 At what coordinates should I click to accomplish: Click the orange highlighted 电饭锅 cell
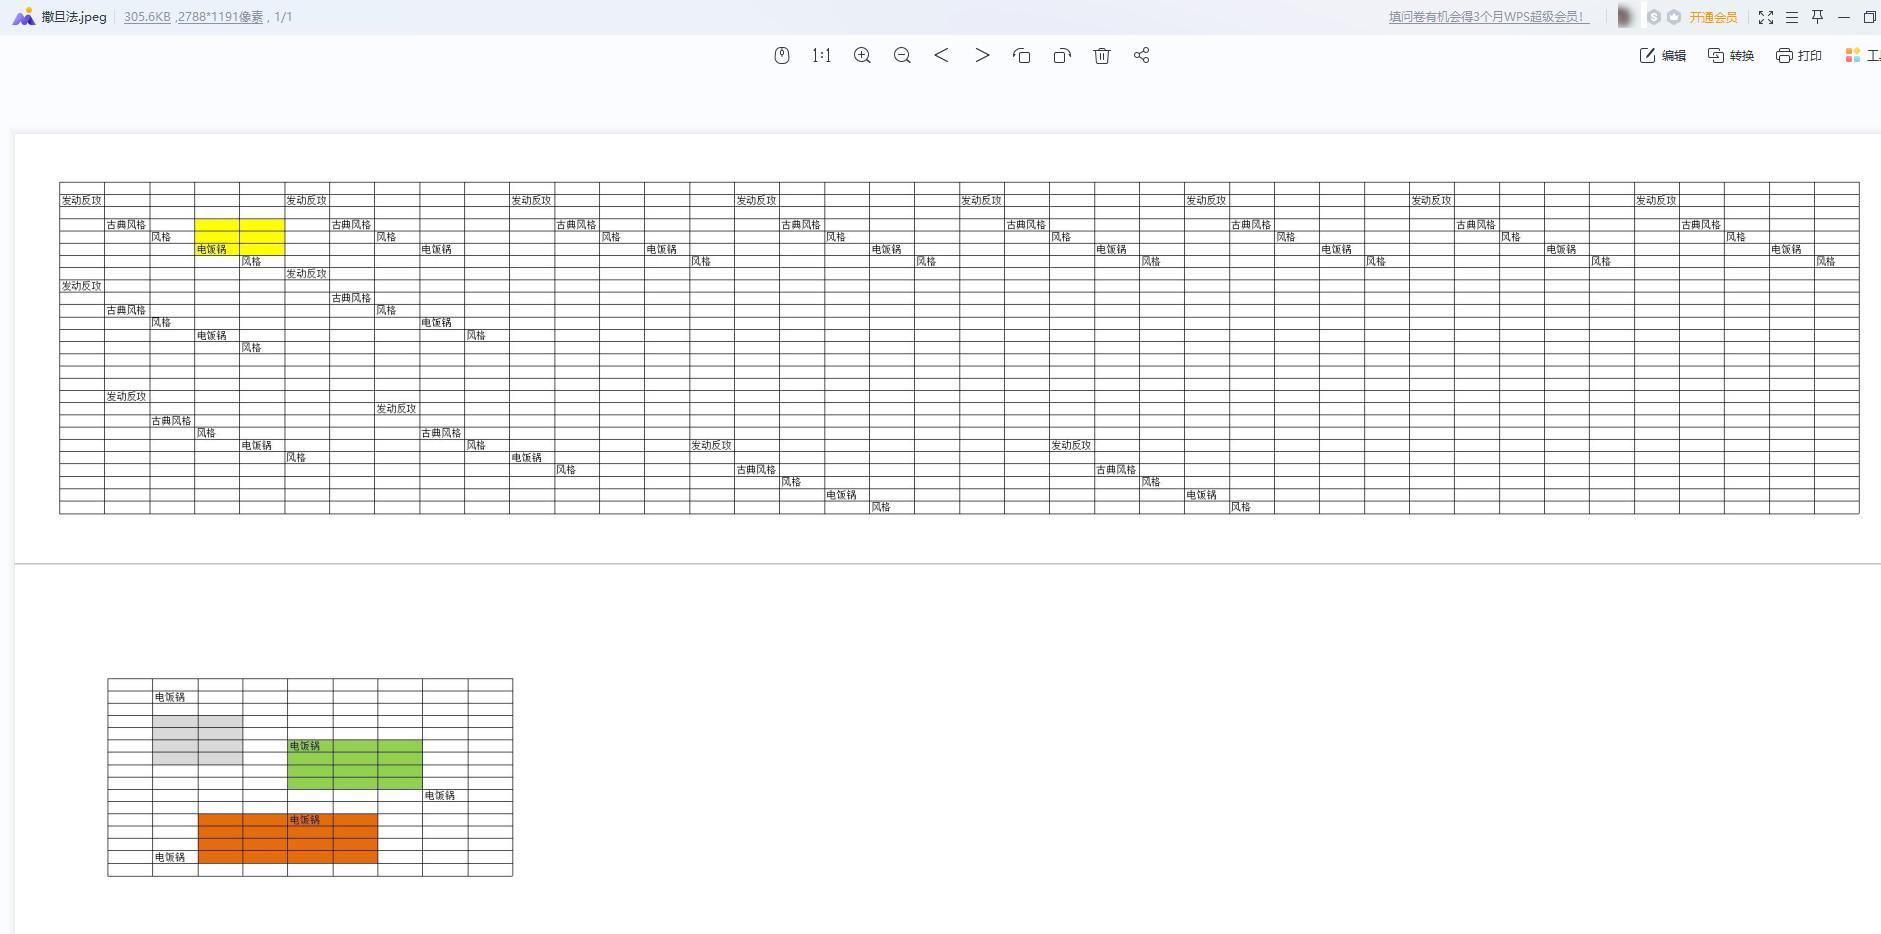[x=310, y=820]
